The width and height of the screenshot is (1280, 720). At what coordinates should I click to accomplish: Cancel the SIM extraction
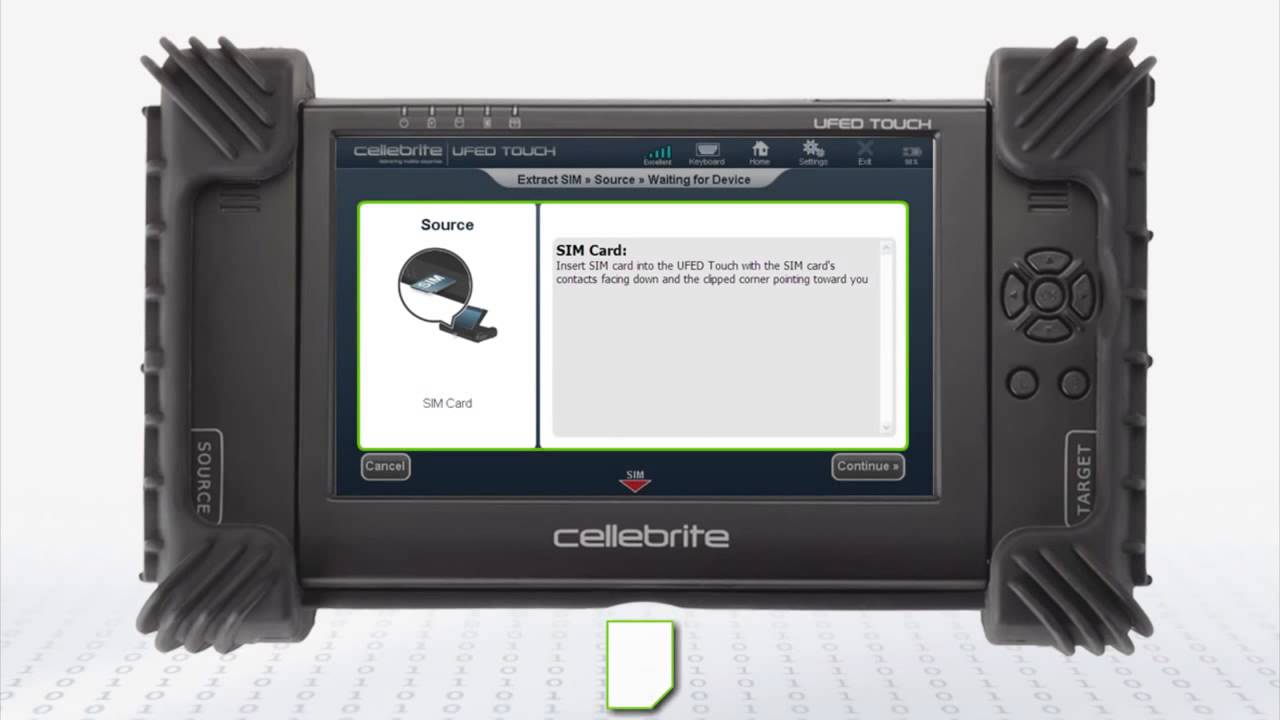click(x=385, y=466)
